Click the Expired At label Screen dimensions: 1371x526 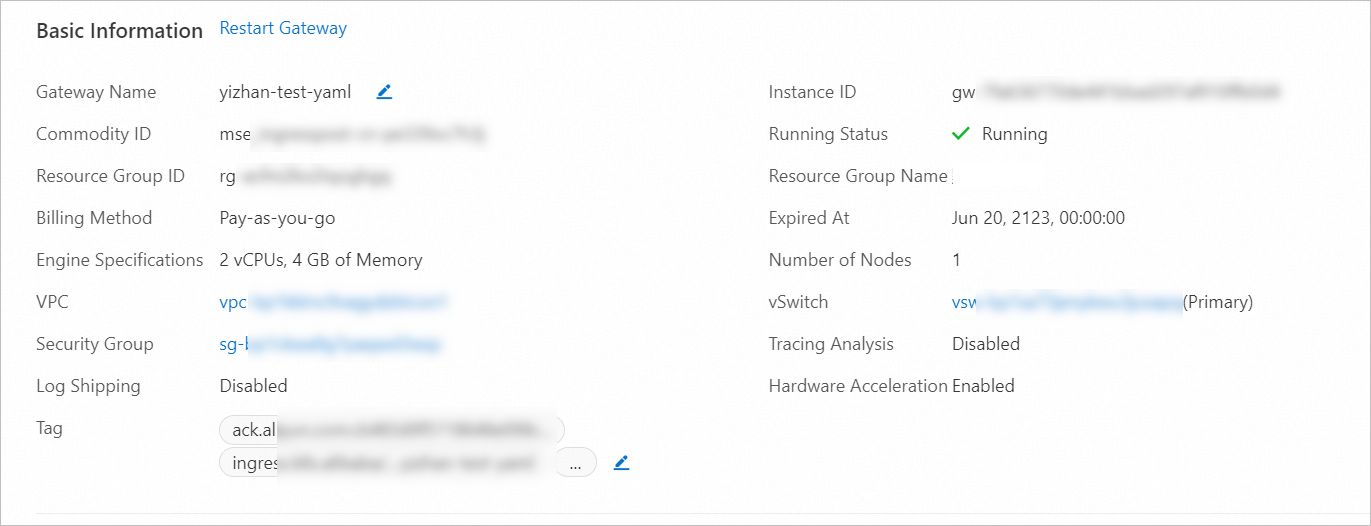point(809,218)
